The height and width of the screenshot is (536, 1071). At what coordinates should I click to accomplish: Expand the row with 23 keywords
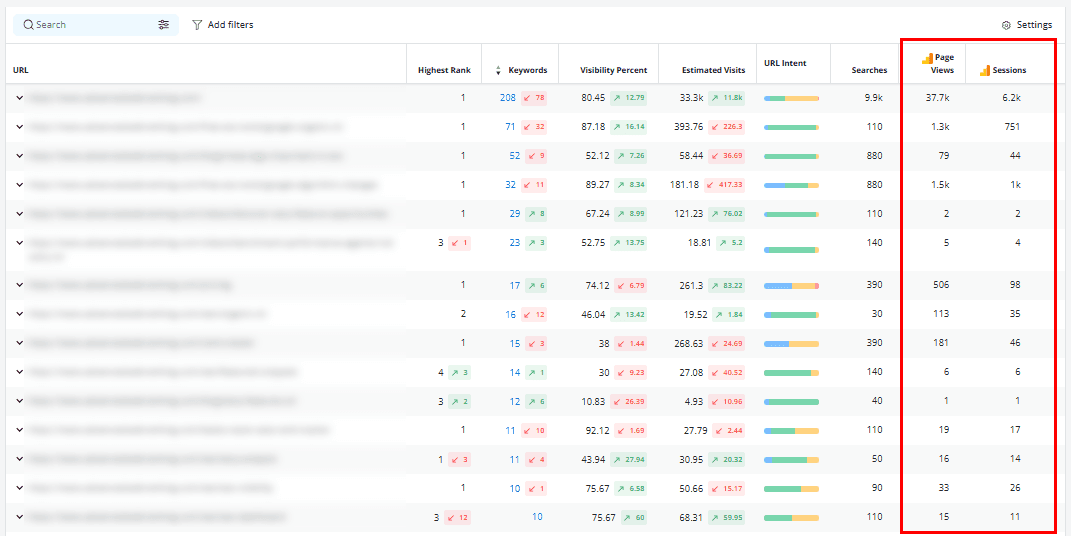tap(20, 242)
